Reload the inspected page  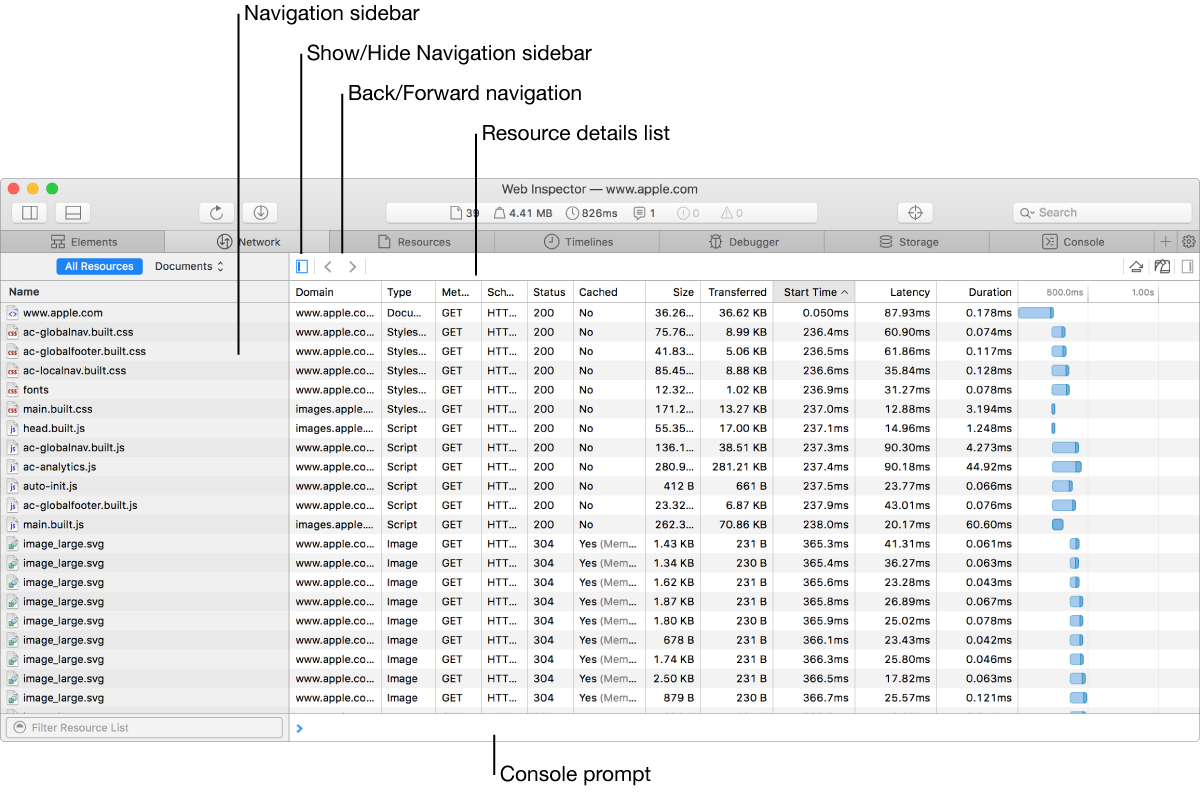(x=216, y=212)
